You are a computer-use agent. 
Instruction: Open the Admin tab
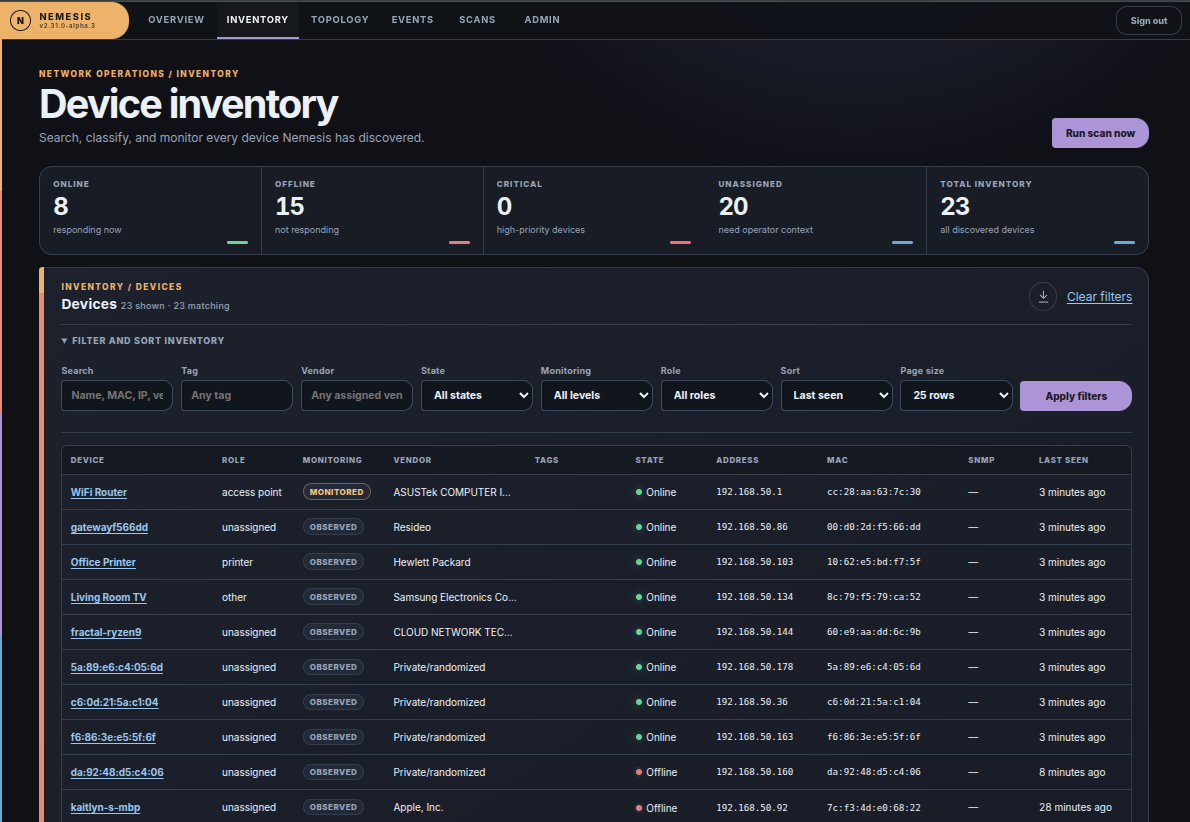pos(542,20)
